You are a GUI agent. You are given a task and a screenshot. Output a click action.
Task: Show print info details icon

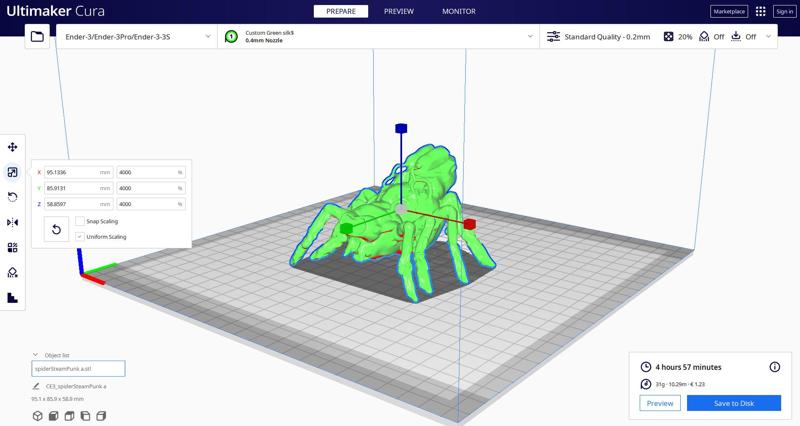[774, 367]
